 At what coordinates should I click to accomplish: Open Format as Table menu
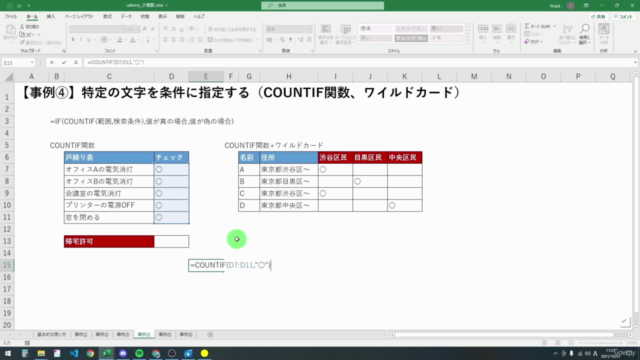(x=345, y=34)
